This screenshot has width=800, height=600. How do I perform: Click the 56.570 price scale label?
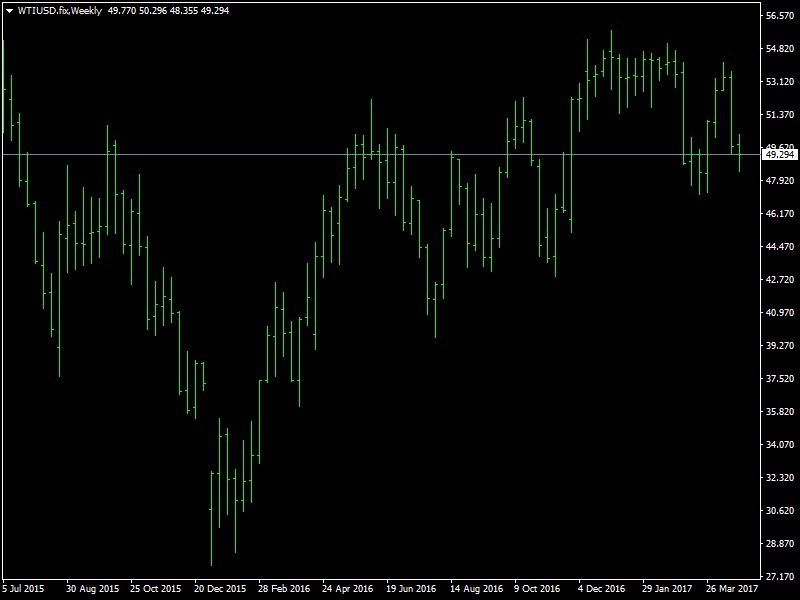(780, 16)
